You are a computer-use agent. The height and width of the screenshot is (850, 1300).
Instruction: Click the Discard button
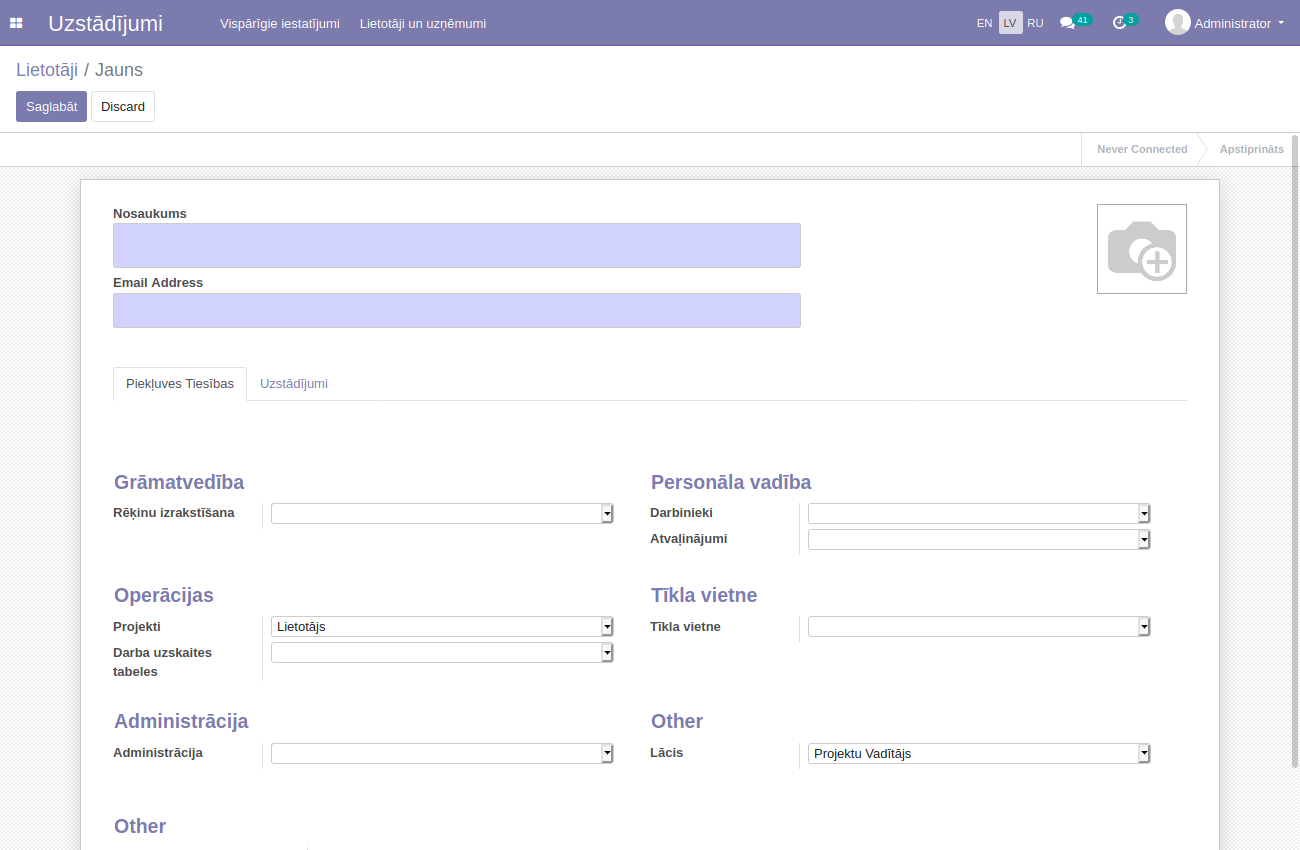coord(123,107)
